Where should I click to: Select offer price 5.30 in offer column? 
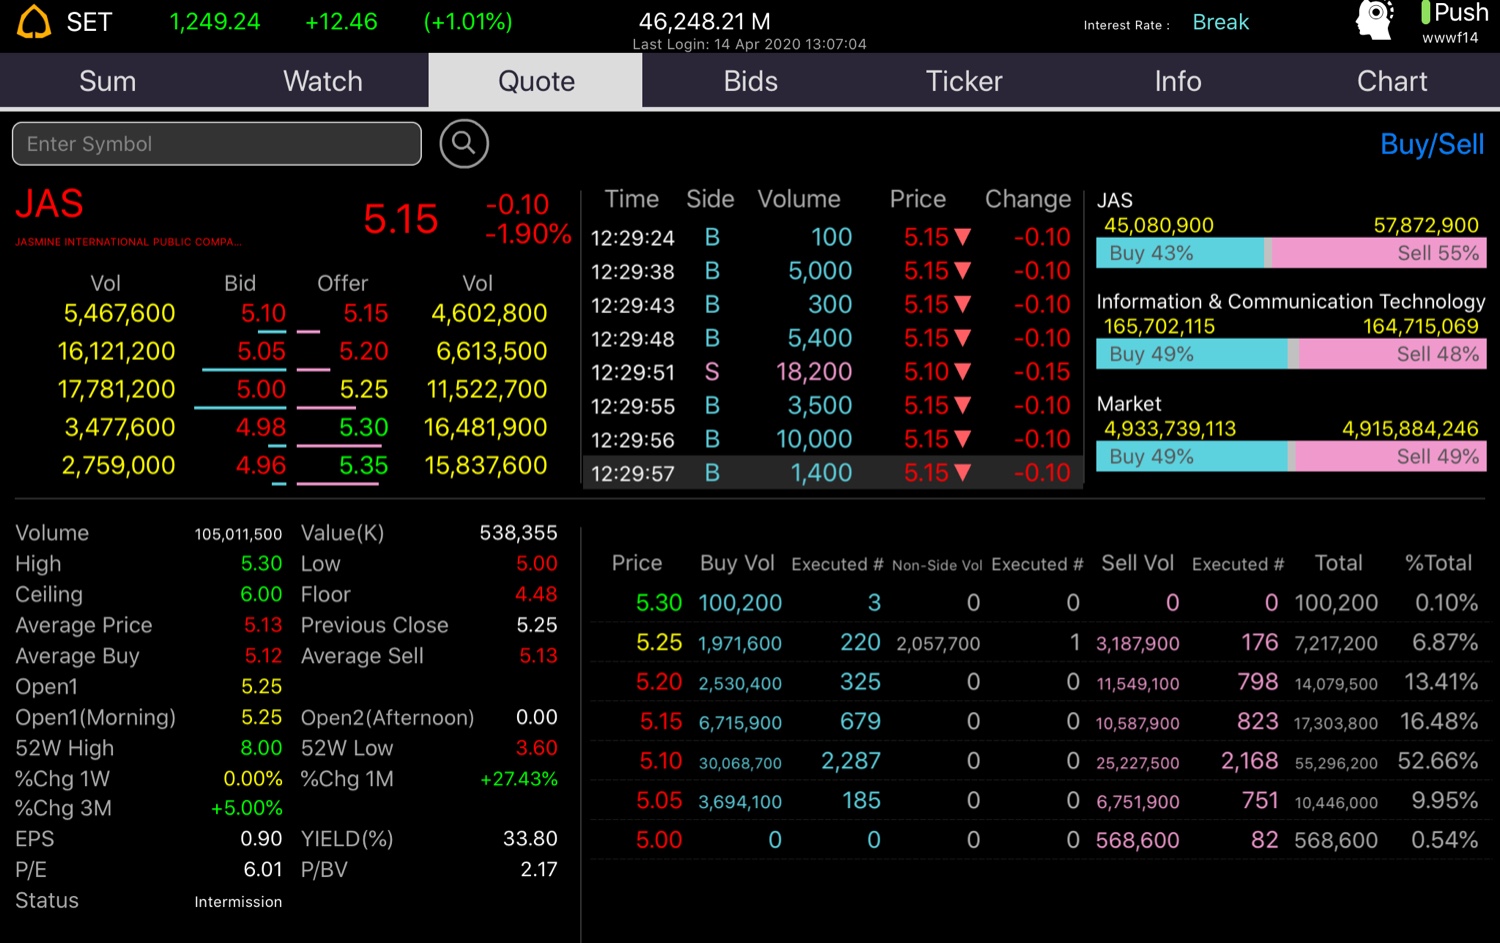click(x=363, y=428)
